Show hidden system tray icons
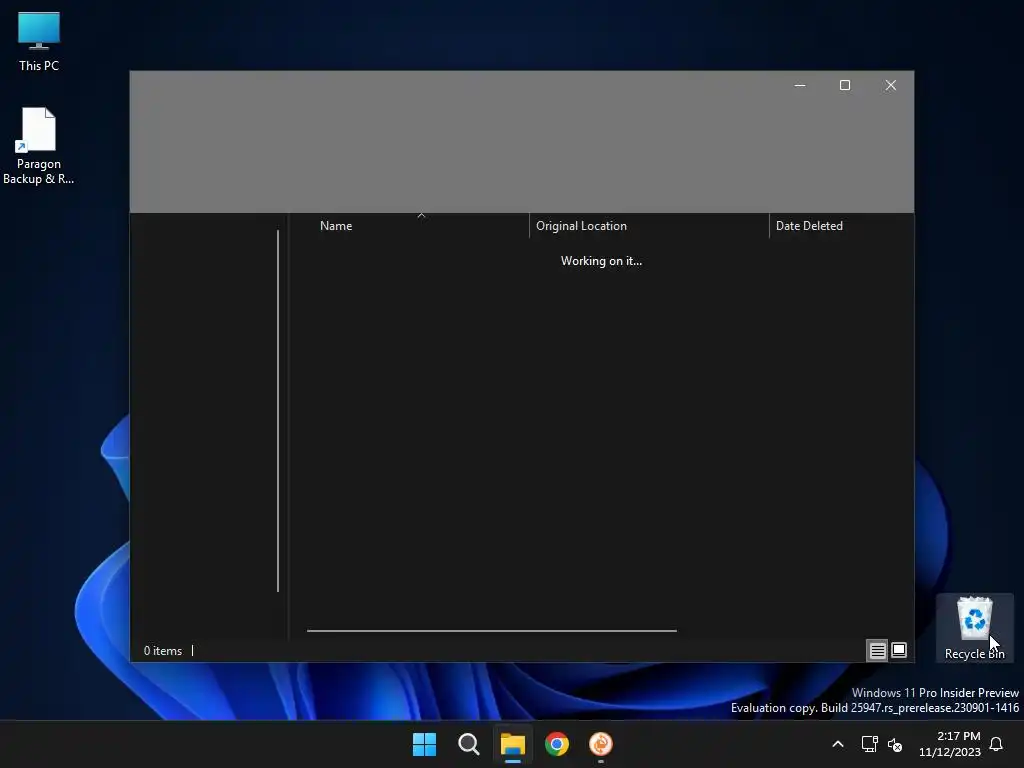This screenshot has width=1024, height=768. tap(838, 744)
